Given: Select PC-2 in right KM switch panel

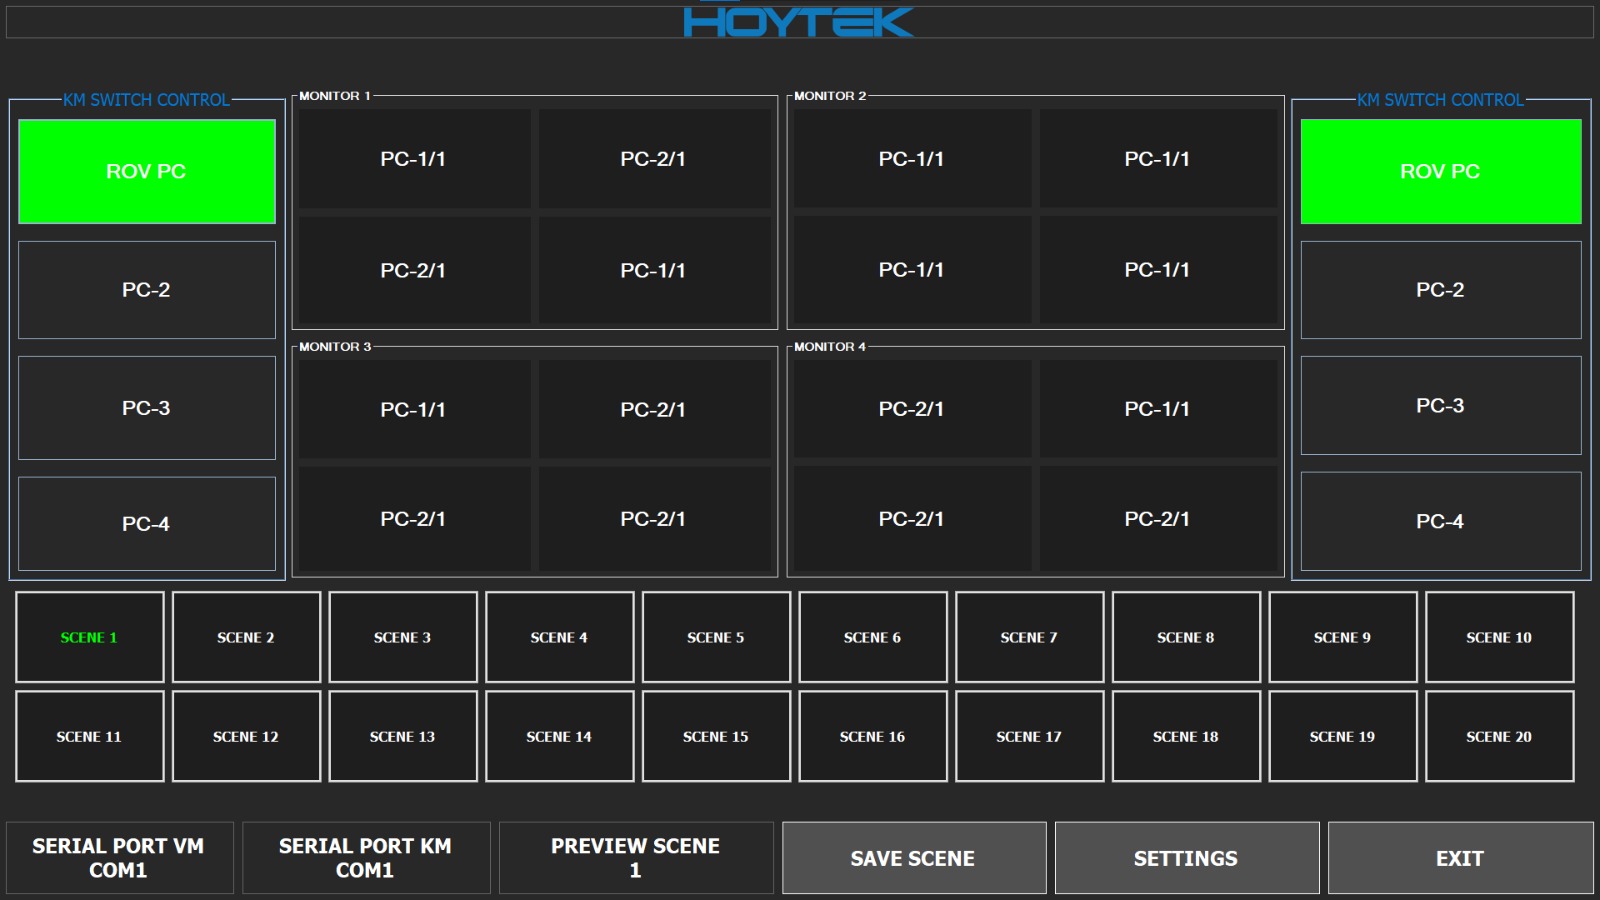Looking at the screenshot, I should (x=1440, y=290).
